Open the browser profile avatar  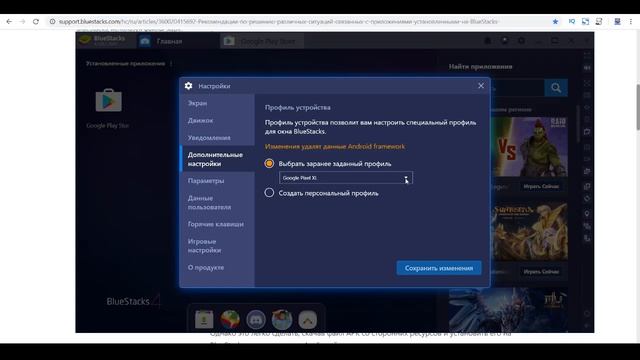coord(617,22)
